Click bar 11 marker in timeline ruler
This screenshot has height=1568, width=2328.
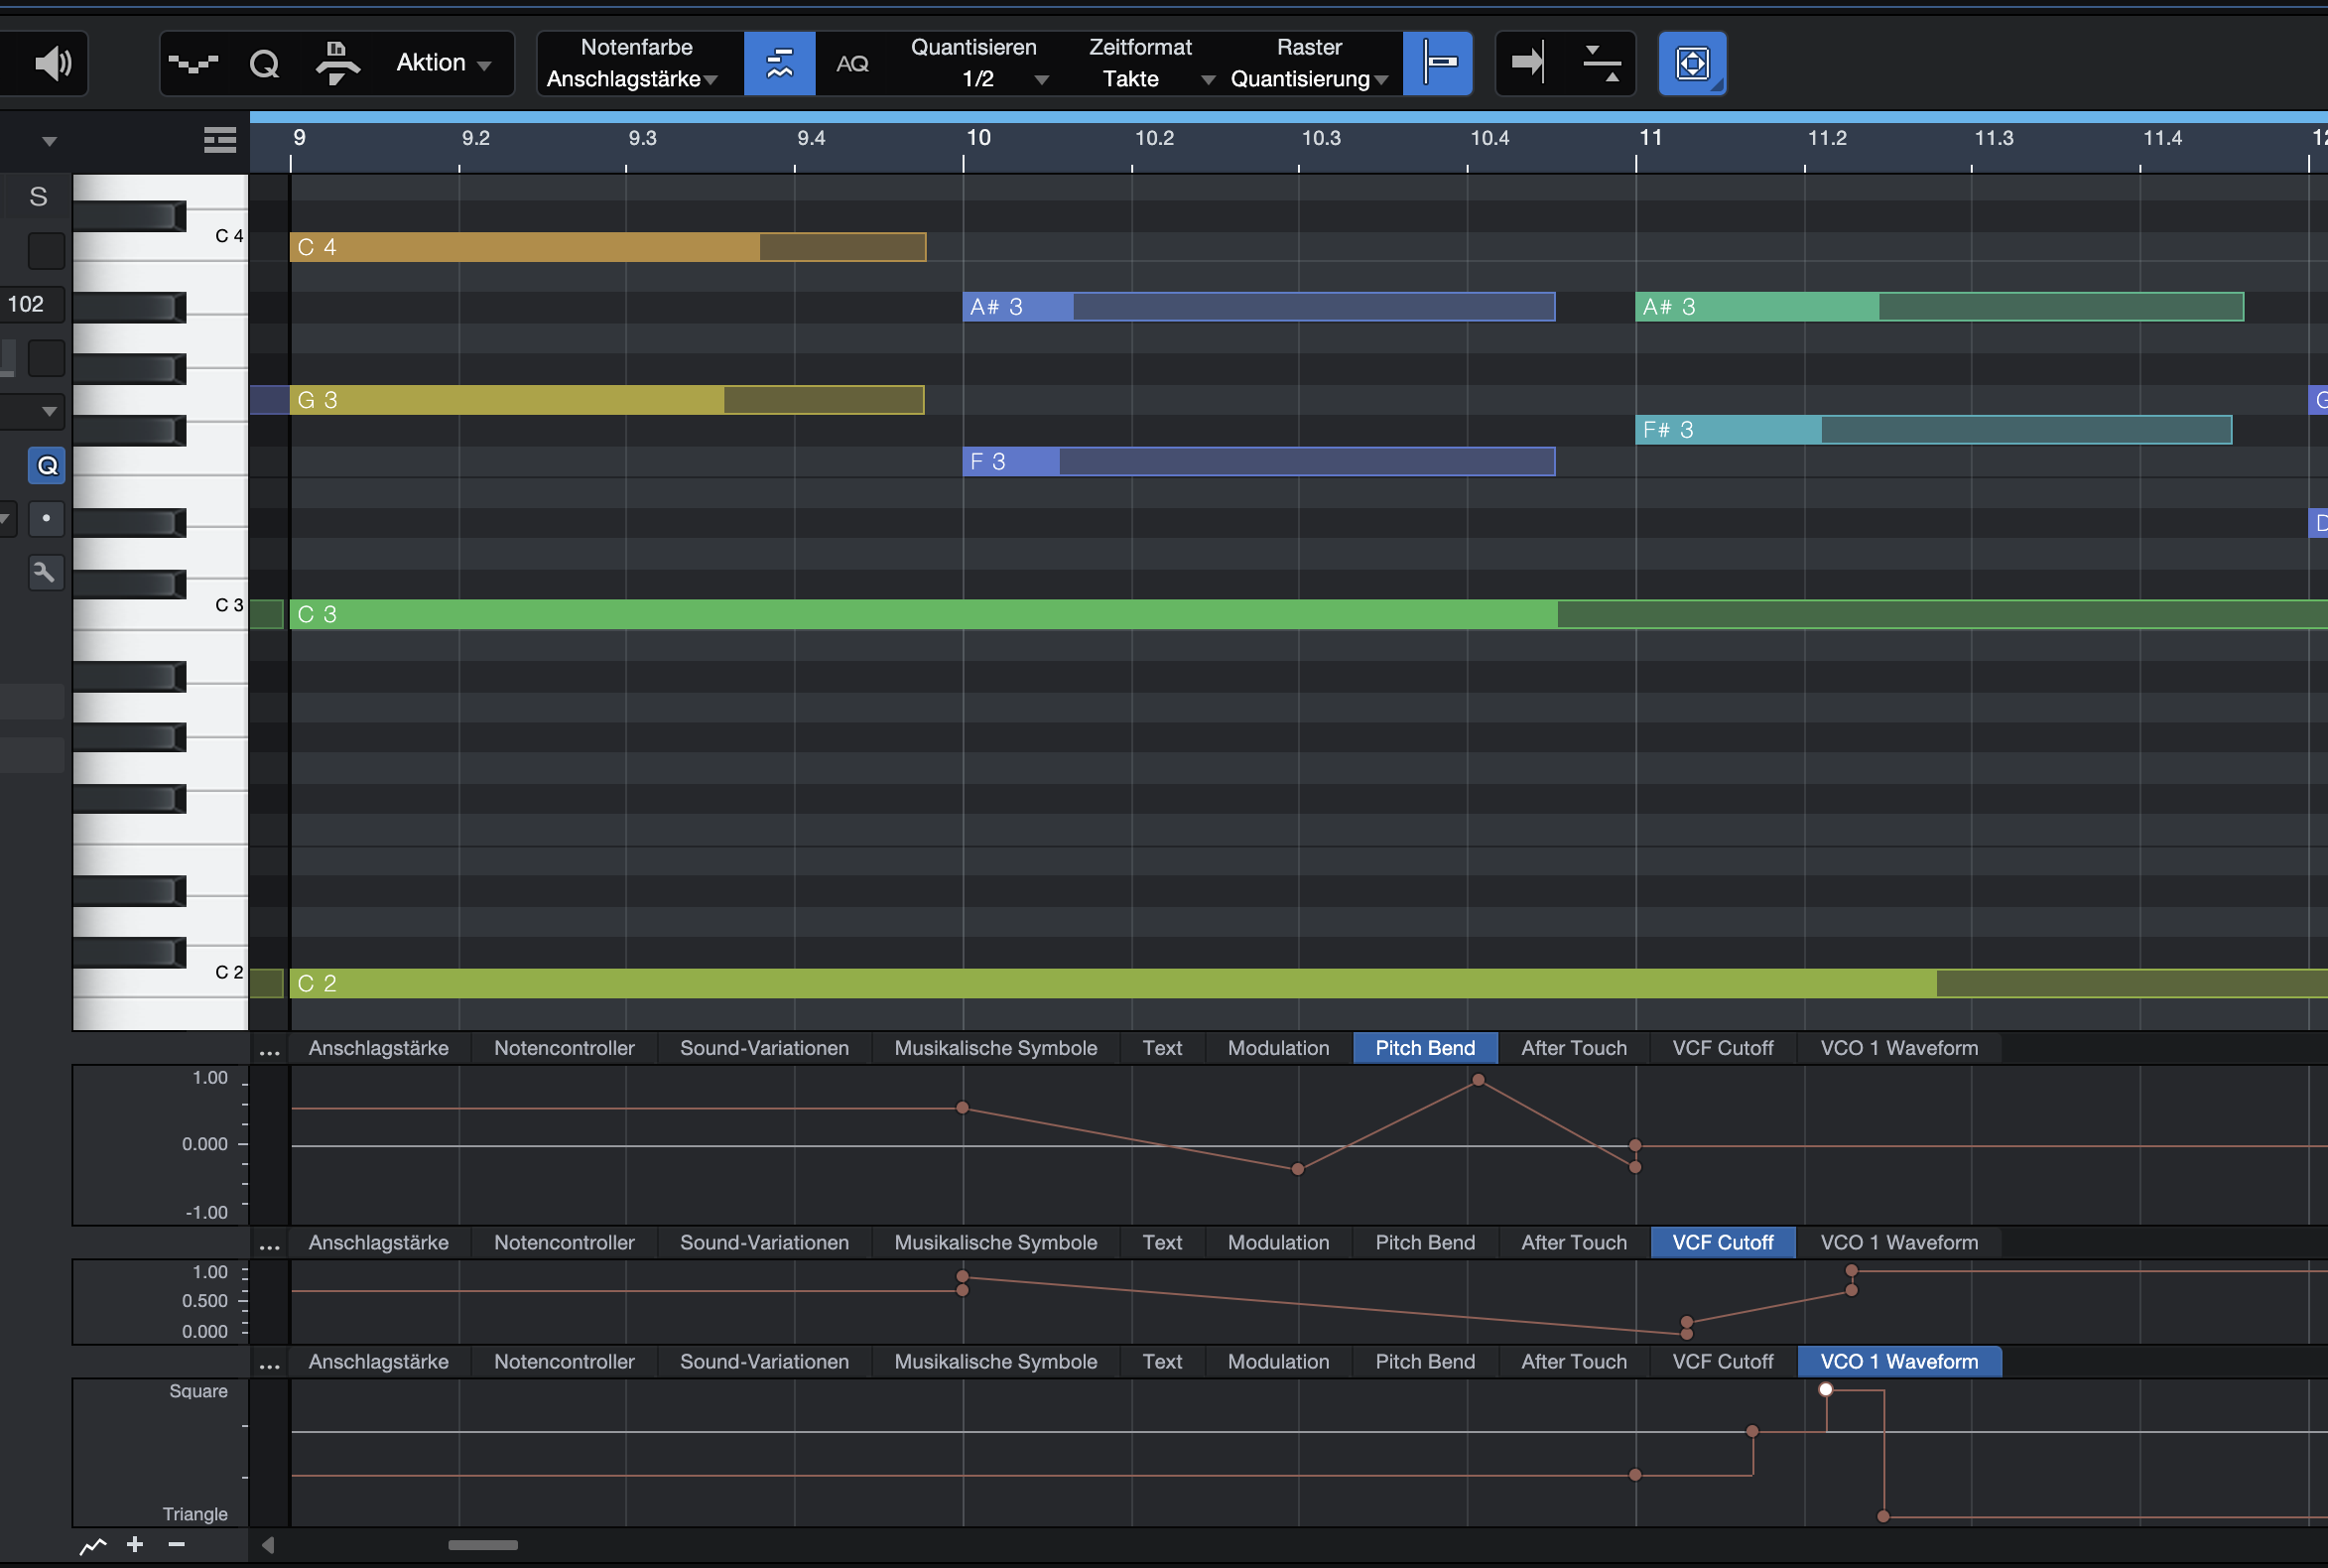pyautogui.click(x=1649, y=138)
